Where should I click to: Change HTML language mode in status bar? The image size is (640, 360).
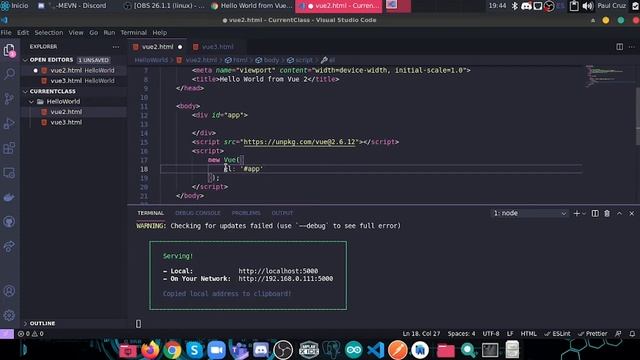click(529, 334)
